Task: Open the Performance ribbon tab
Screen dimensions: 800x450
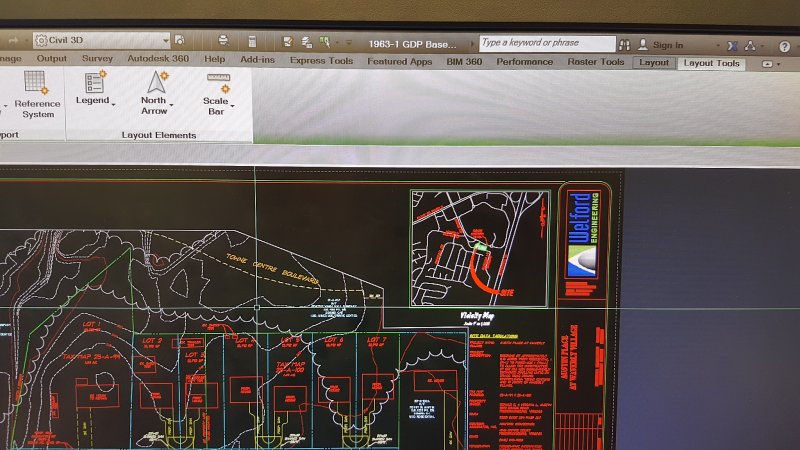Action: point(524,62)
